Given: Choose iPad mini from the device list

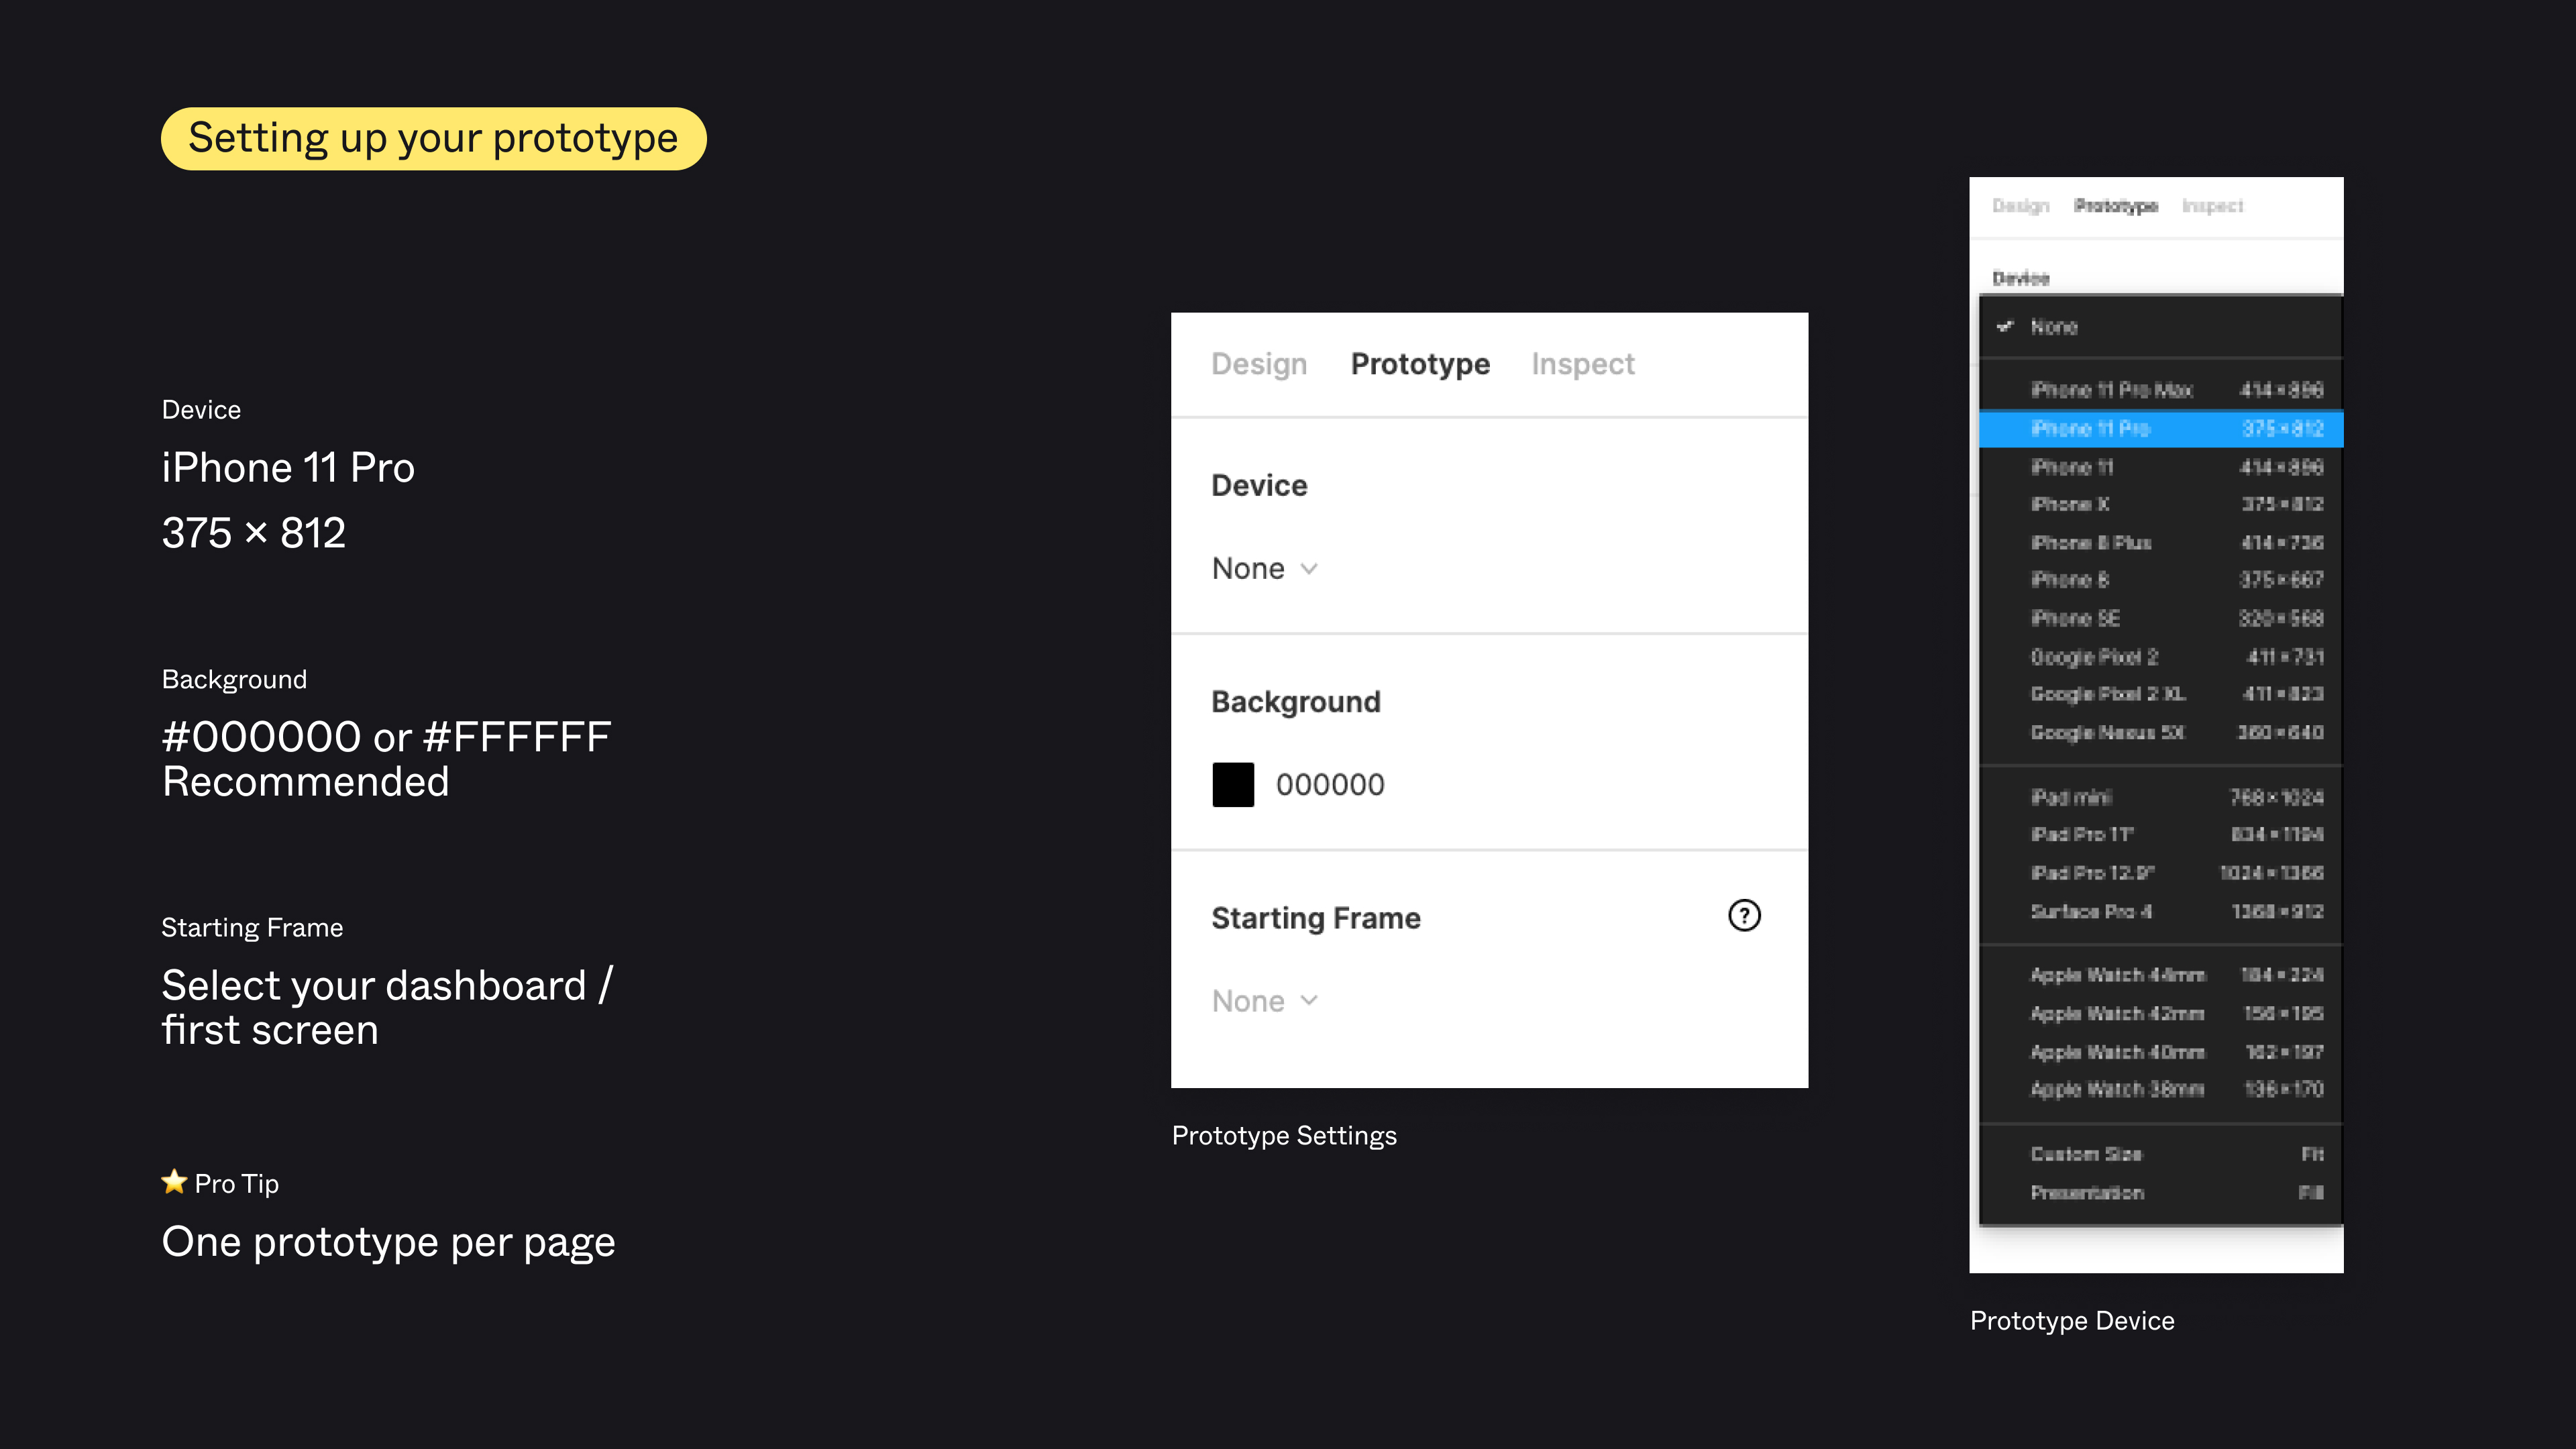Looking at the screenshot, I should coord(2160,797).
